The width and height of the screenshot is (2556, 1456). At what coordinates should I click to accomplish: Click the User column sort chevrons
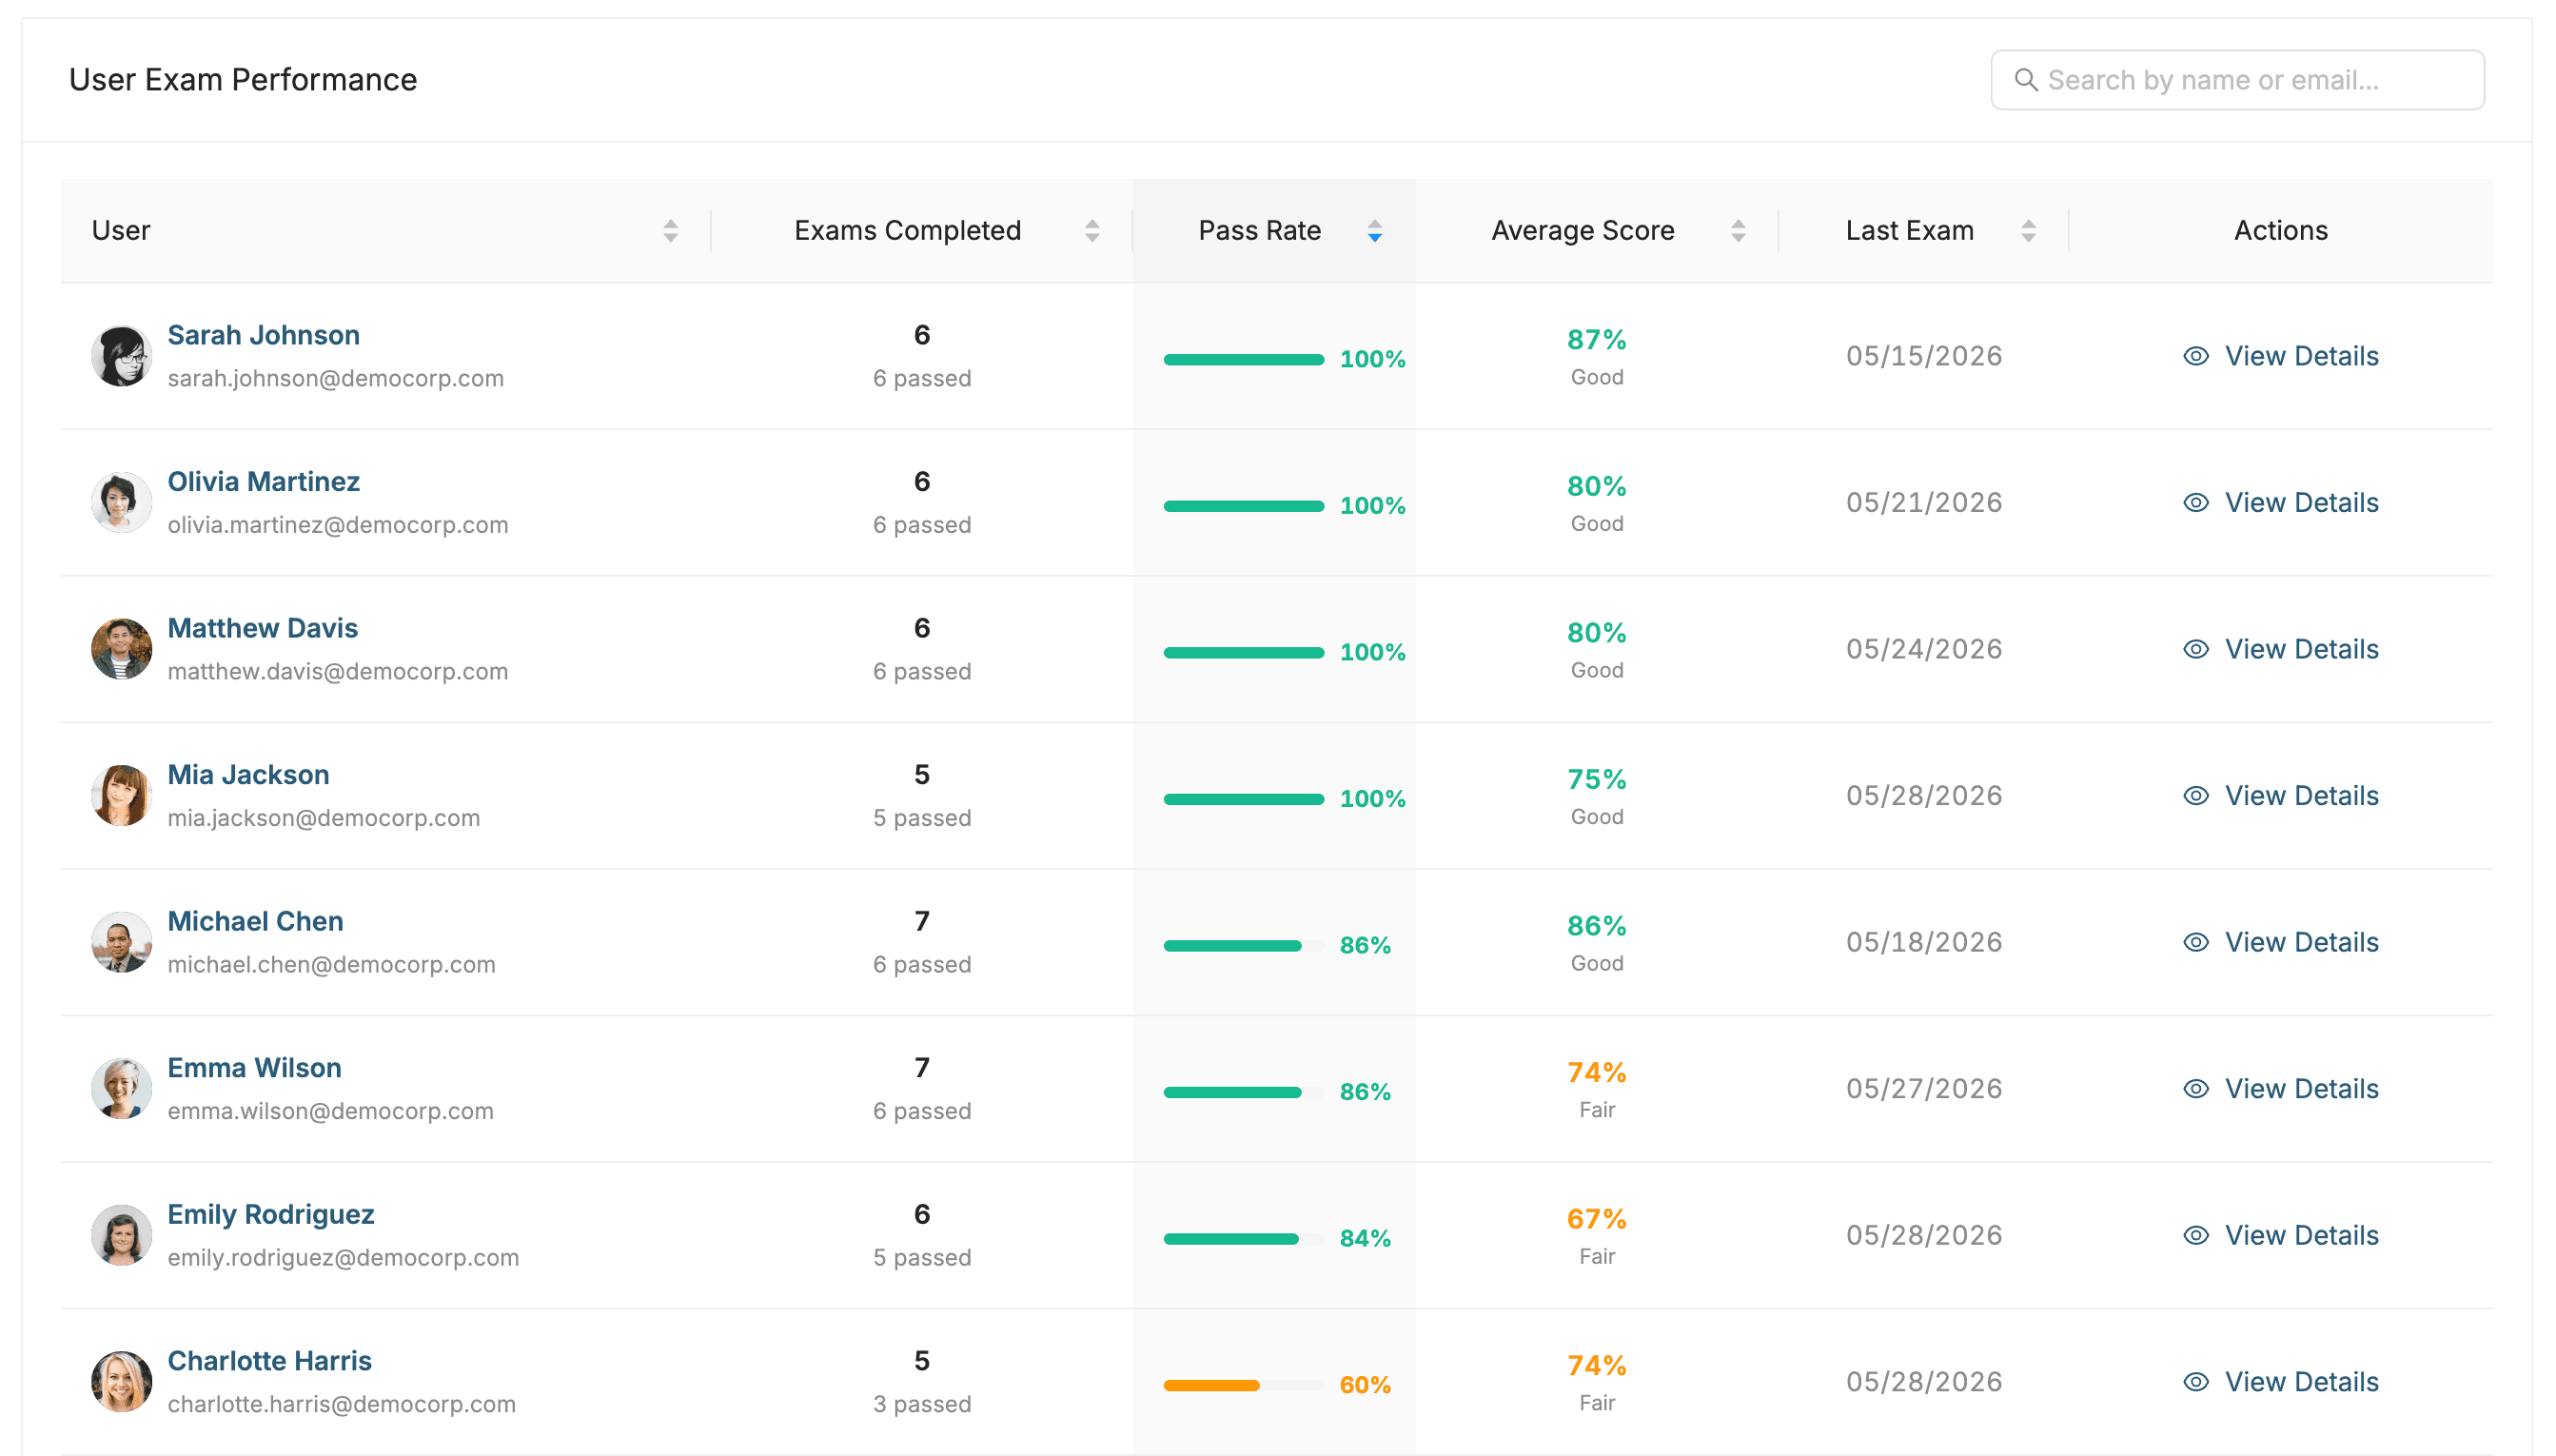click(671, 230)
